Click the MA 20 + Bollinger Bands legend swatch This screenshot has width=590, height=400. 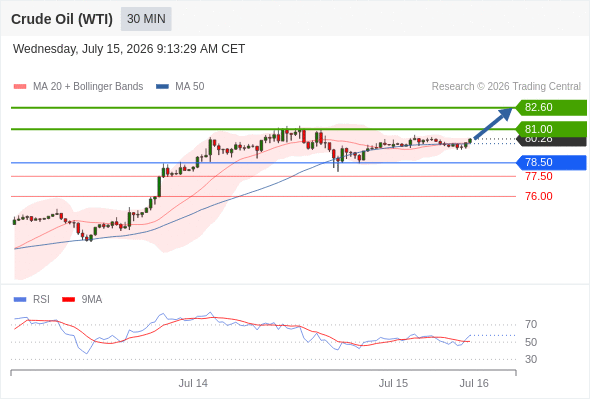click(20, 87)
